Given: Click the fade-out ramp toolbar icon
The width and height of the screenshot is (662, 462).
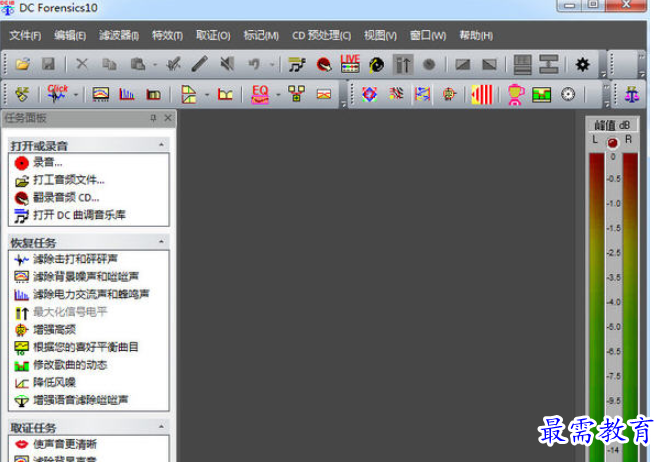Looking at the screenshot, I should coord(489,65).
